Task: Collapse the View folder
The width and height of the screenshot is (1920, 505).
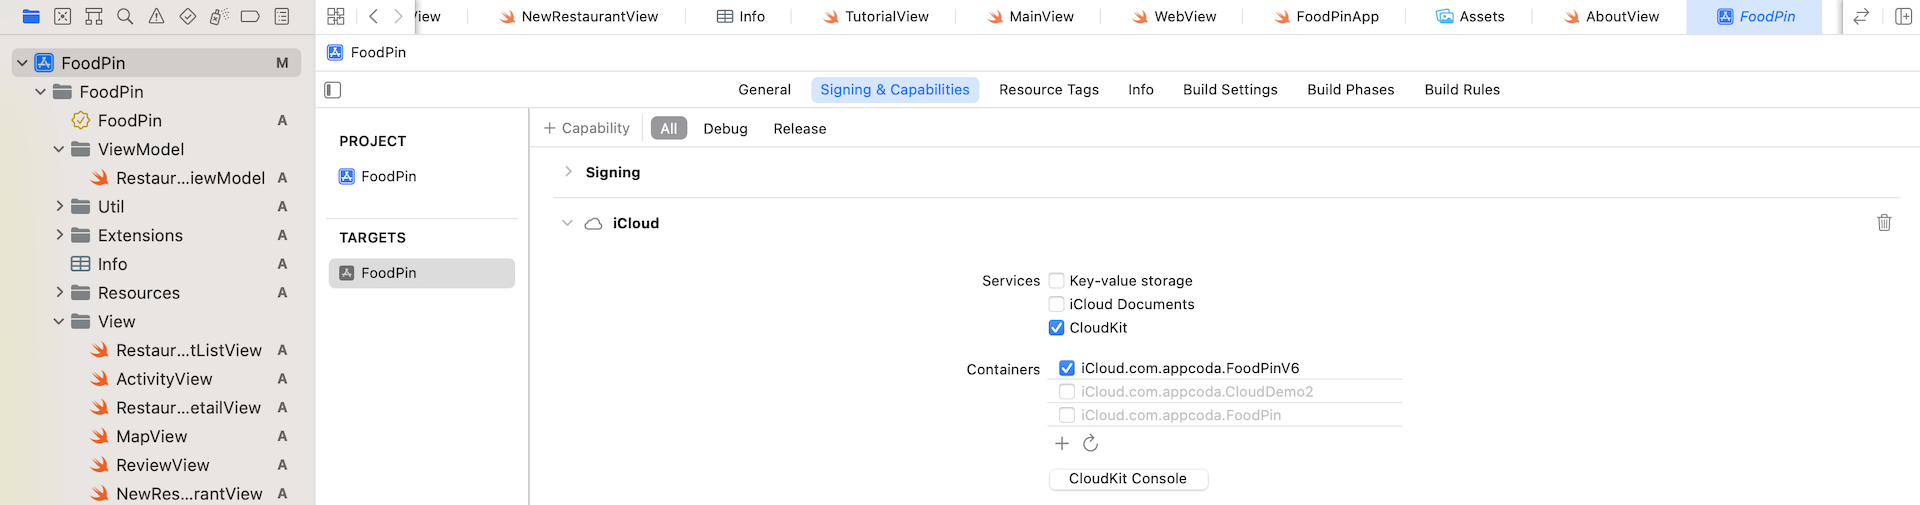Action: point(59,321)
